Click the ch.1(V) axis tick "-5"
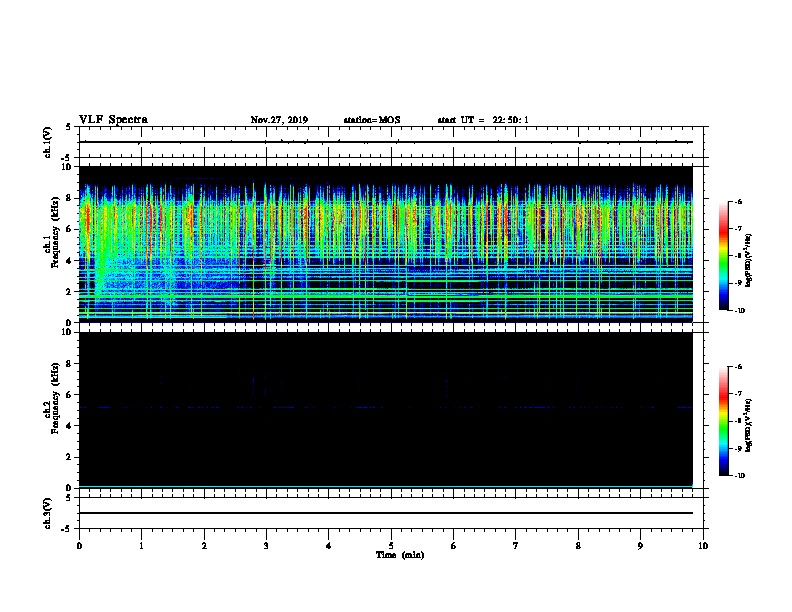792x612 pixels. pos(68,158)
